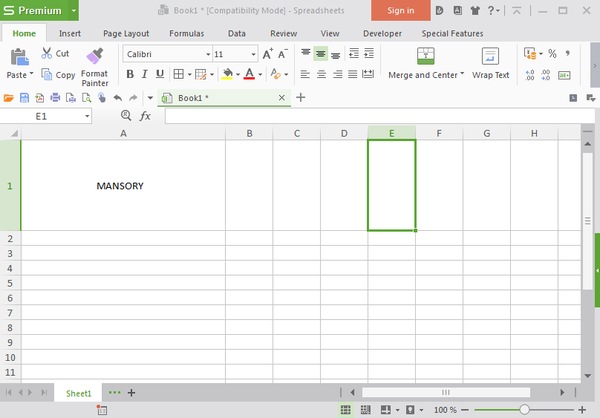Click the Premium application menu button
This screenshot has height=418, width=600.
click(37, 10)
